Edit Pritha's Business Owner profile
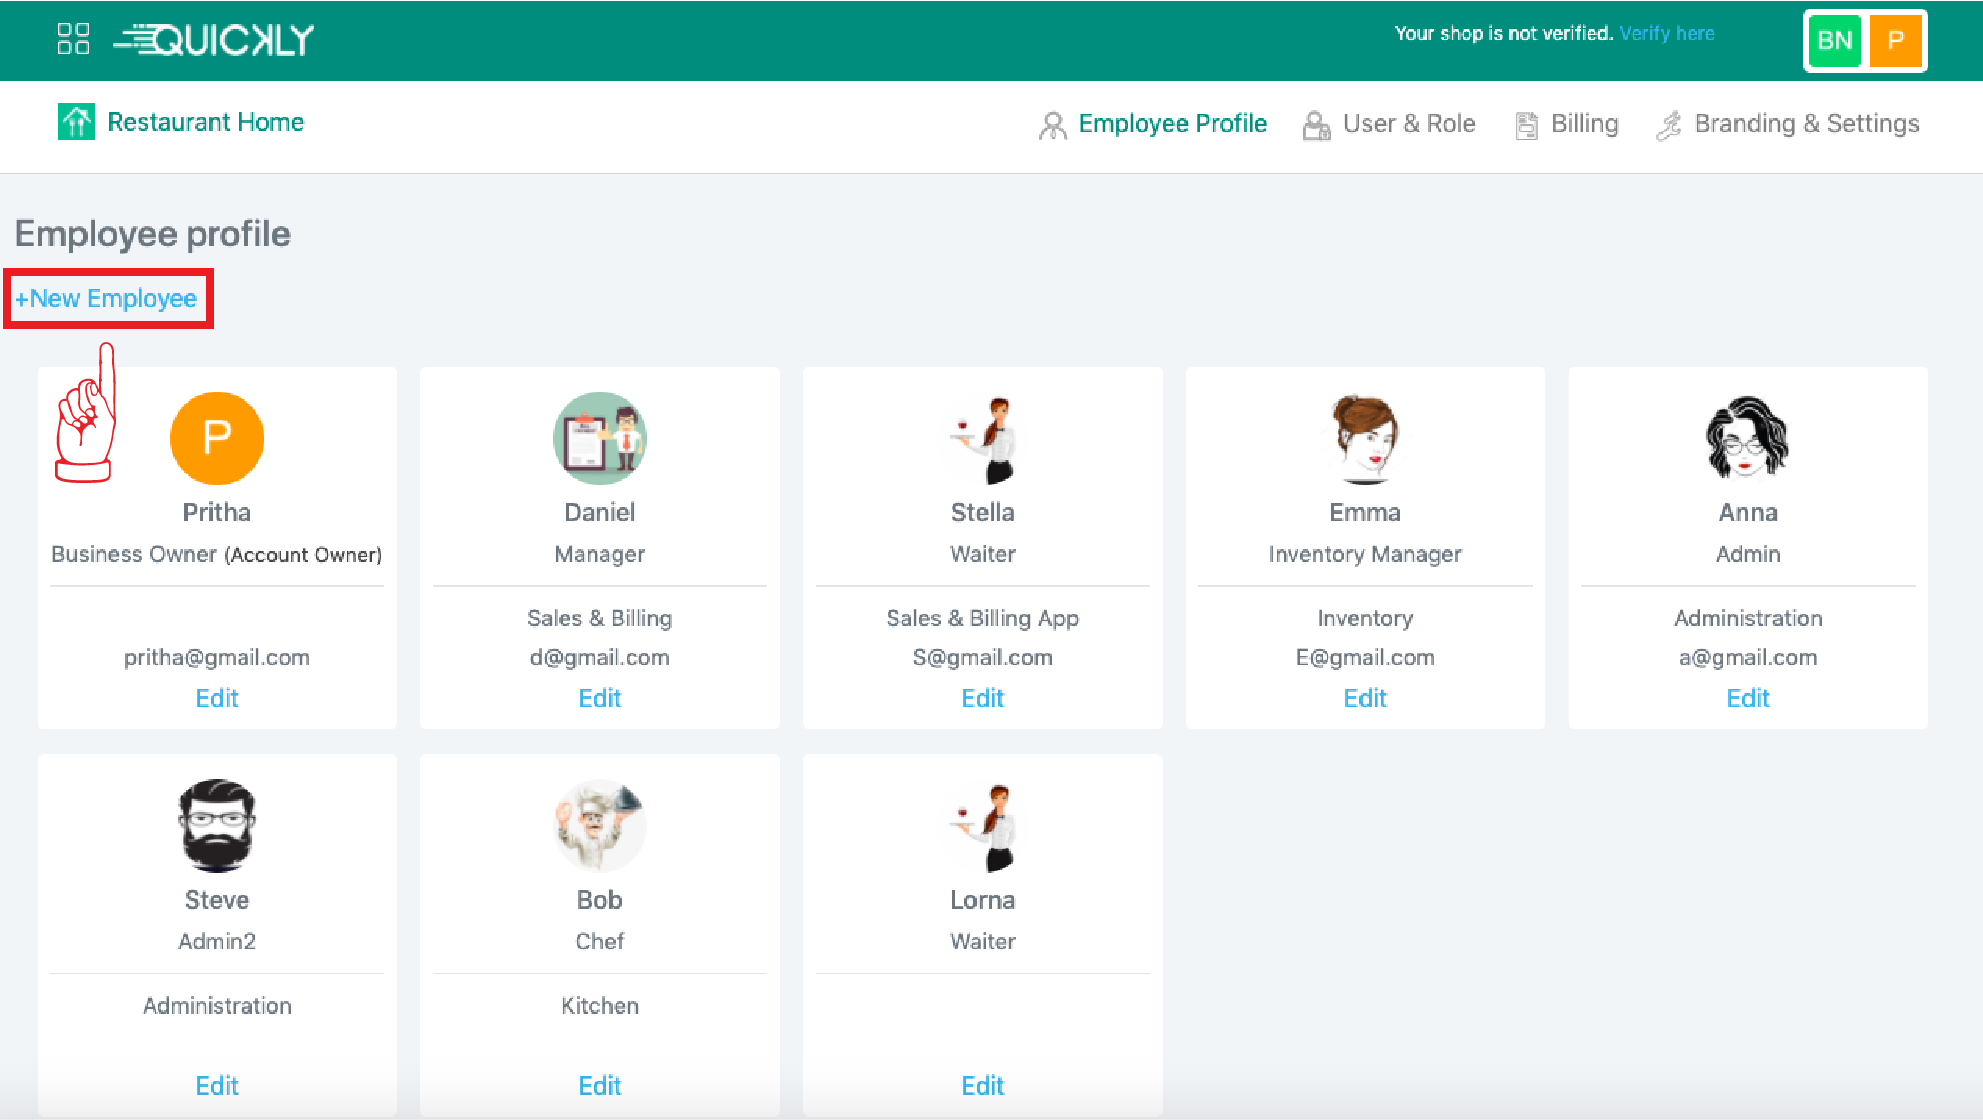Image resolution: width=1983 pixels, height=1120 pixels. point(216,697)
